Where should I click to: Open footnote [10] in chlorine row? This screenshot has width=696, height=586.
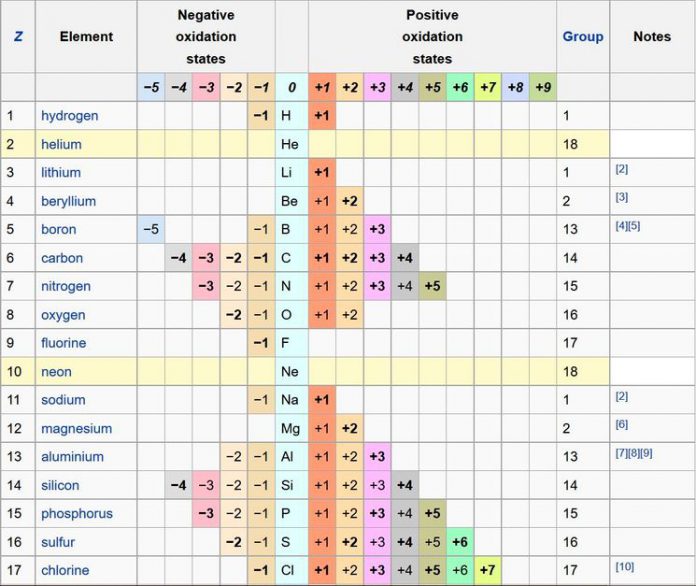coord(625,568)
